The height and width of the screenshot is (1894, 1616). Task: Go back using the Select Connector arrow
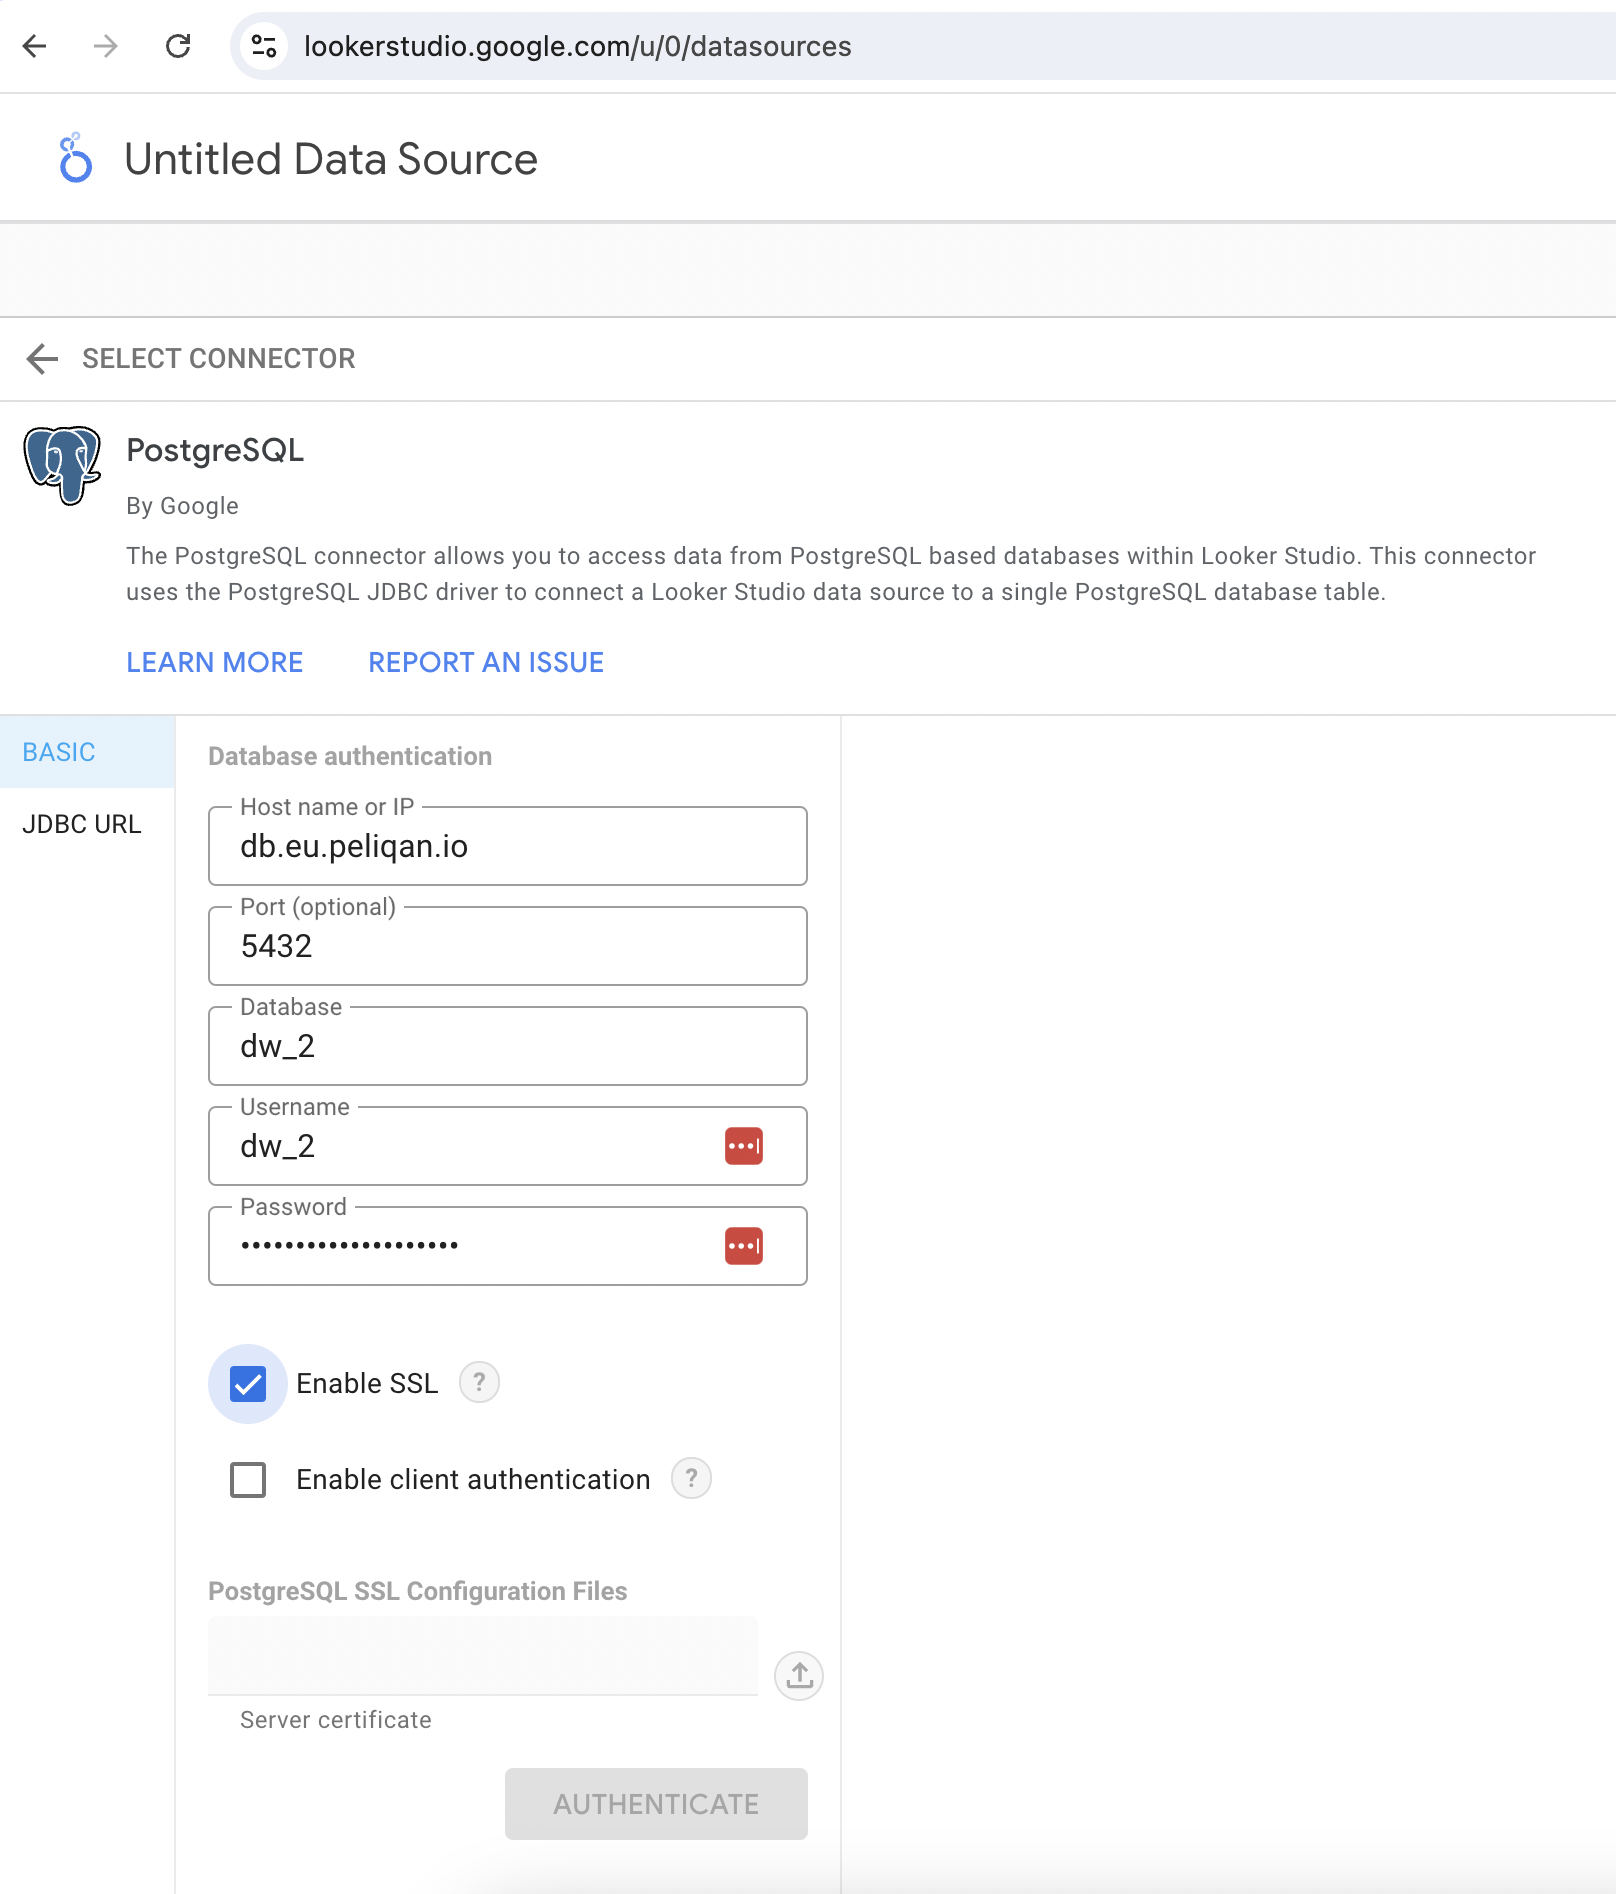(42, 358)
